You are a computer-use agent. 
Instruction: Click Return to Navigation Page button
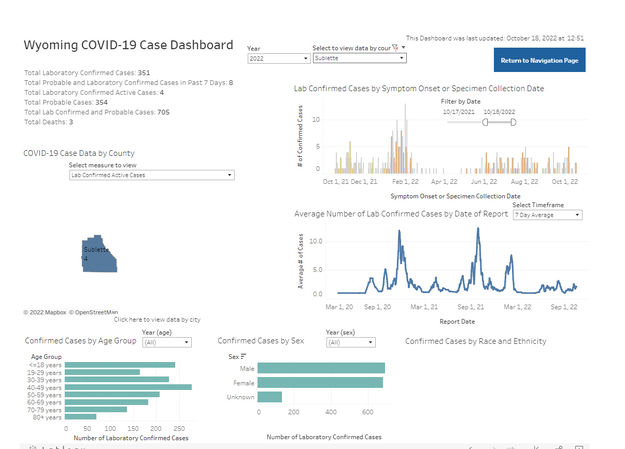click(x=540, y=59)
